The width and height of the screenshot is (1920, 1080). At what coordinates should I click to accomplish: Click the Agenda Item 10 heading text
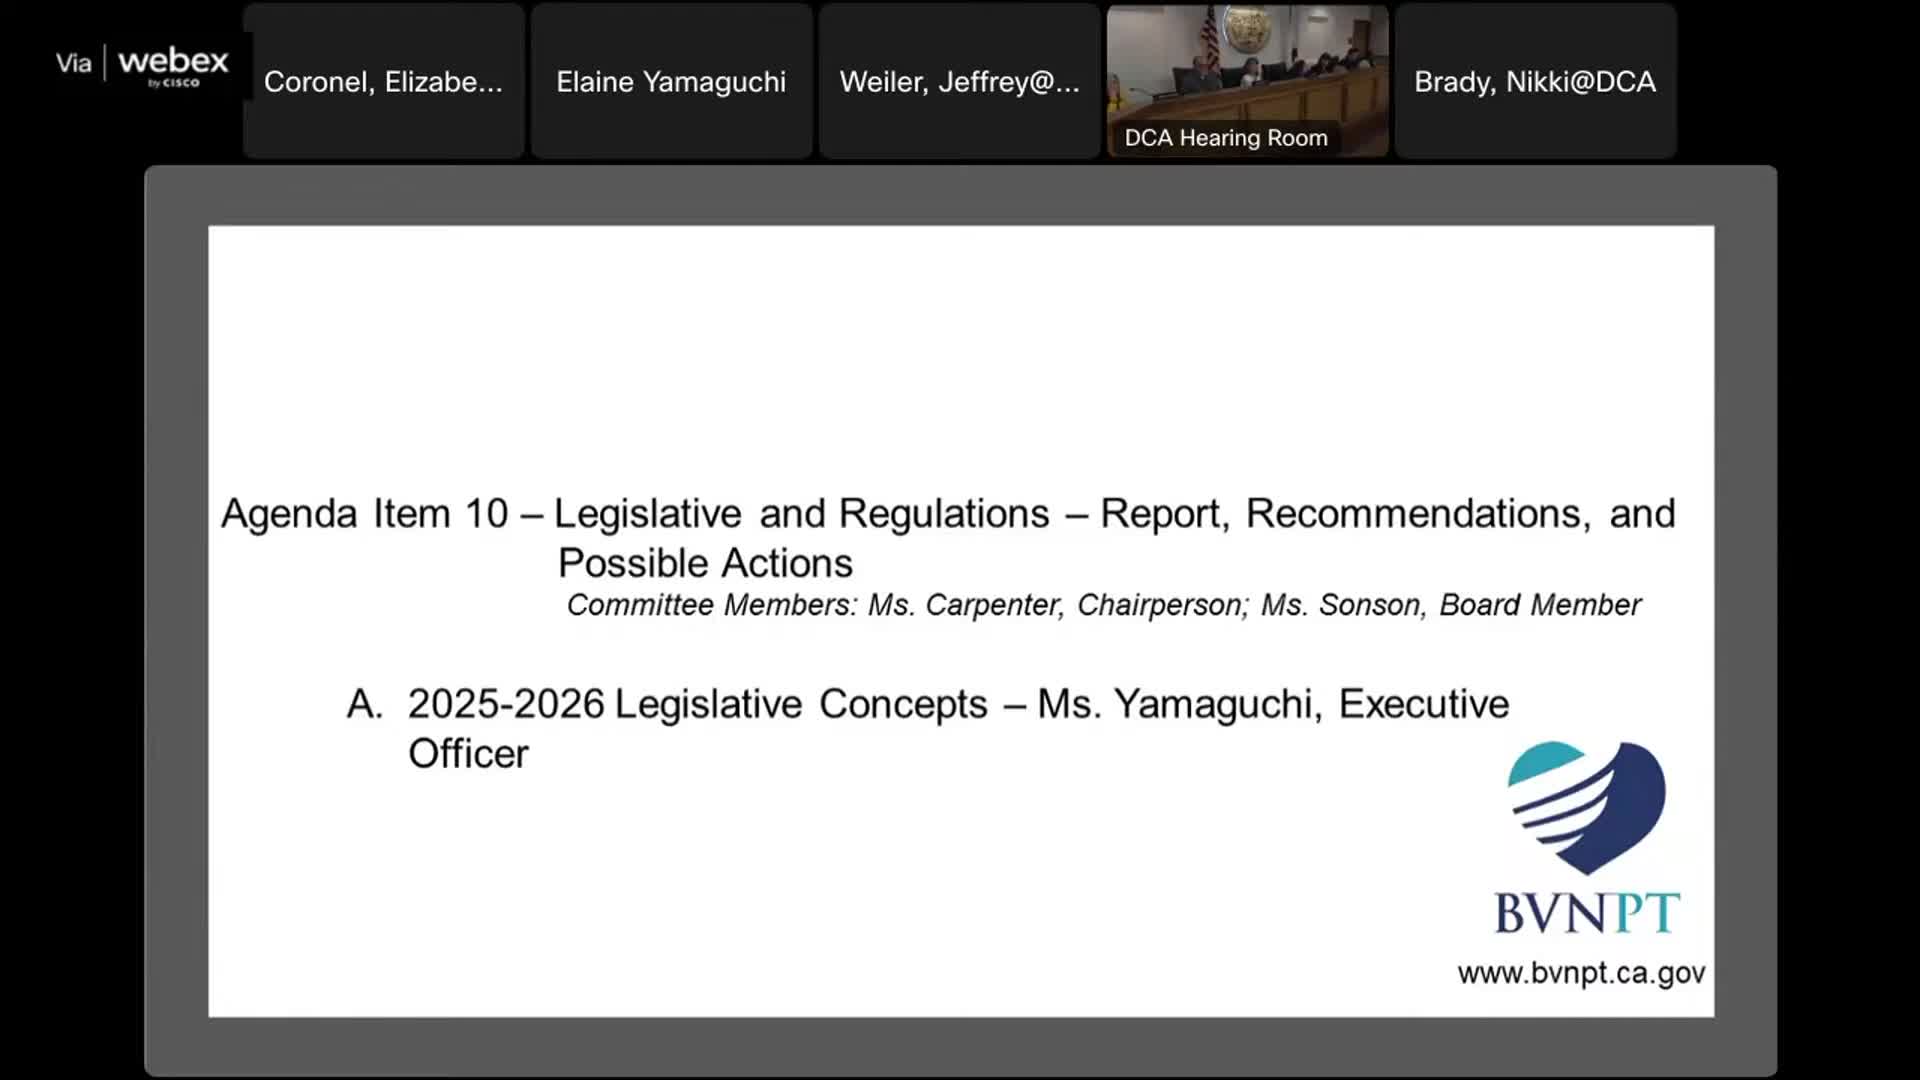point(950,513)
